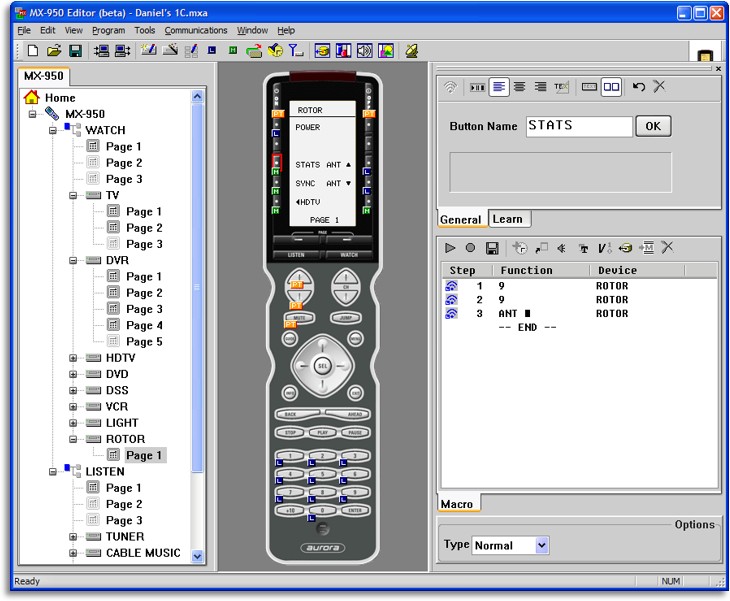
Task: Insert a delay with the clock icon
Action: pyautogui.click(x=520, y=248)
